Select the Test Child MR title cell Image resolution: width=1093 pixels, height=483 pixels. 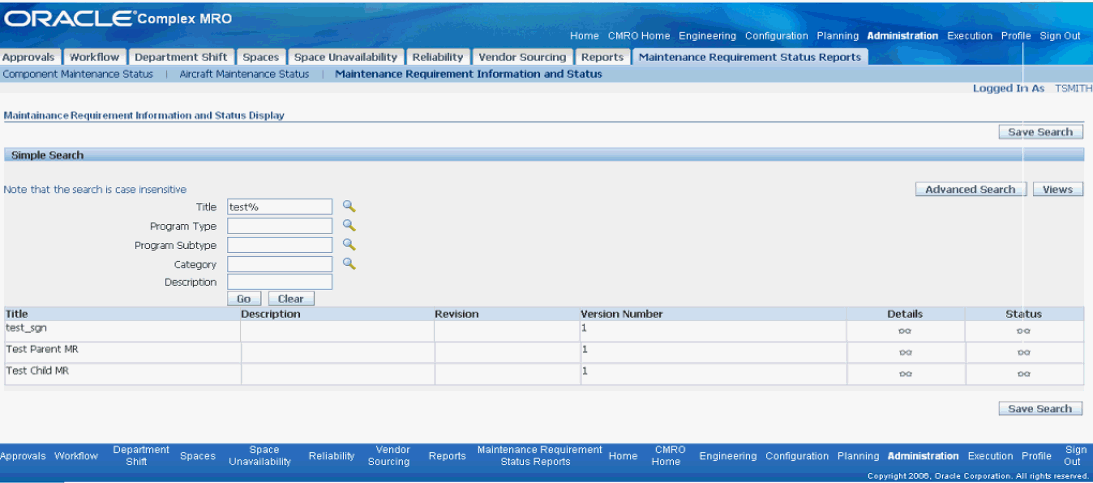[123, 374]
